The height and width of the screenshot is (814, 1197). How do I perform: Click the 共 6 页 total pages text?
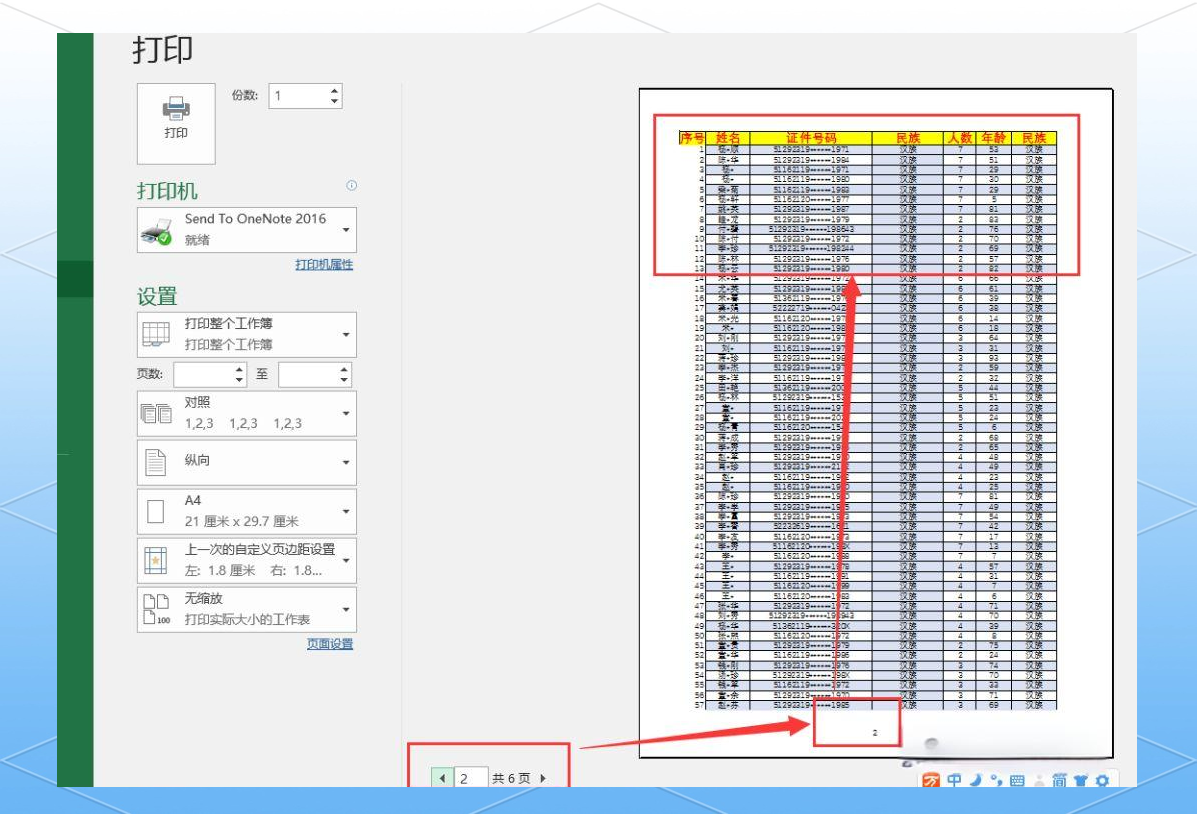(511, 778)
